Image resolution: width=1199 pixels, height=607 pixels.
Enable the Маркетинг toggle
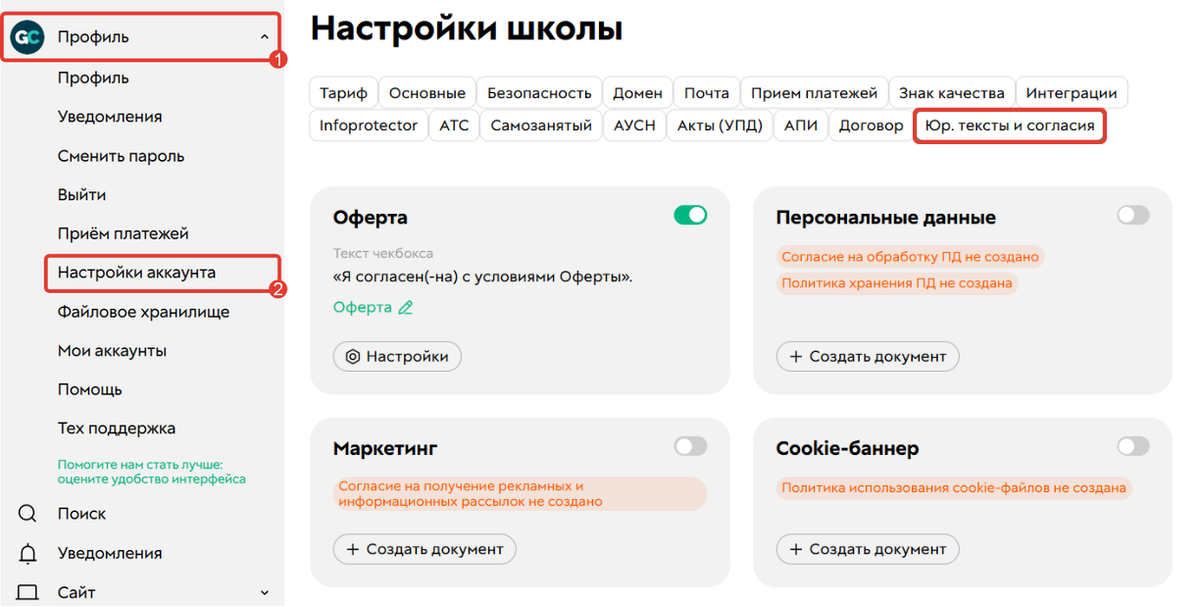point(690,446)
